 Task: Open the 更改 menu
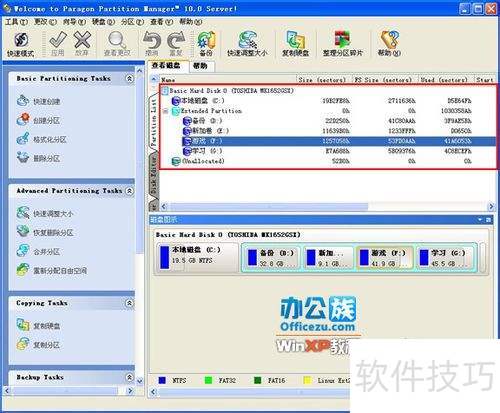pyautogui.click(x=45, y=22)
